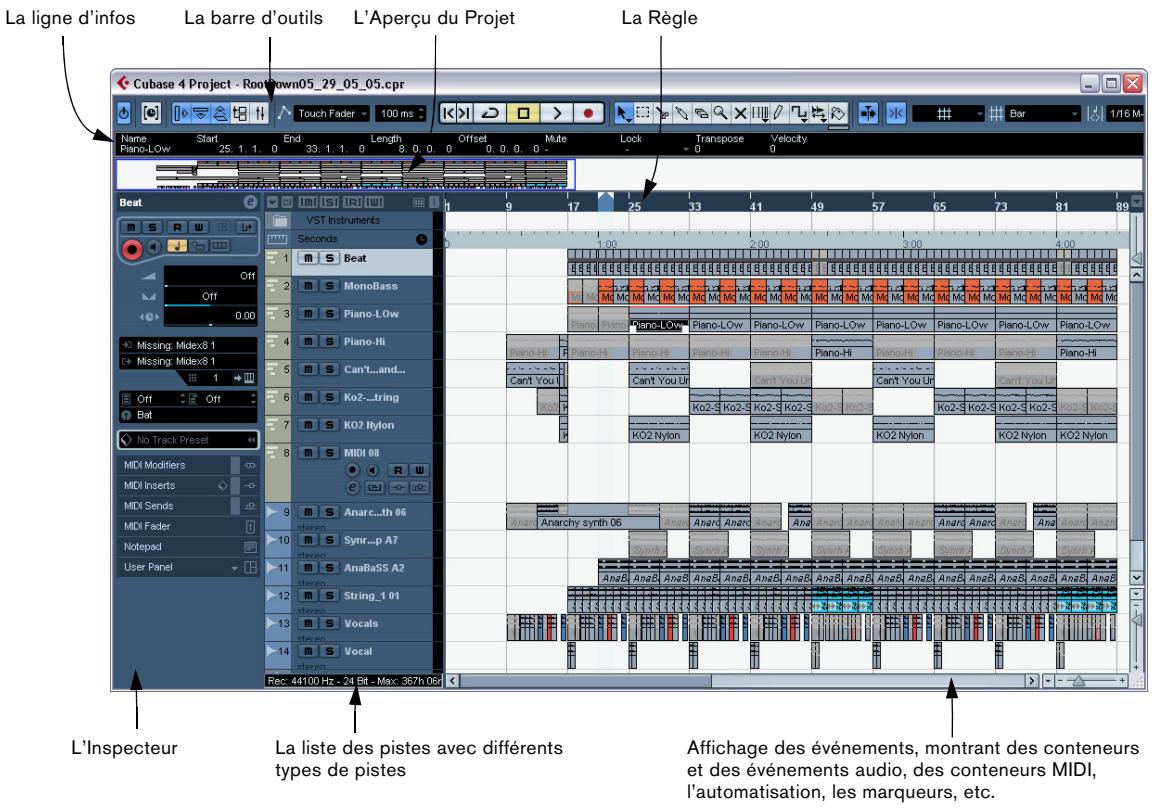The height and width of the screenshot is (809, 1154).
Task: Open MIDI input routing 'Missing: Midex8 1'
Action: click(x=188, y=345)
